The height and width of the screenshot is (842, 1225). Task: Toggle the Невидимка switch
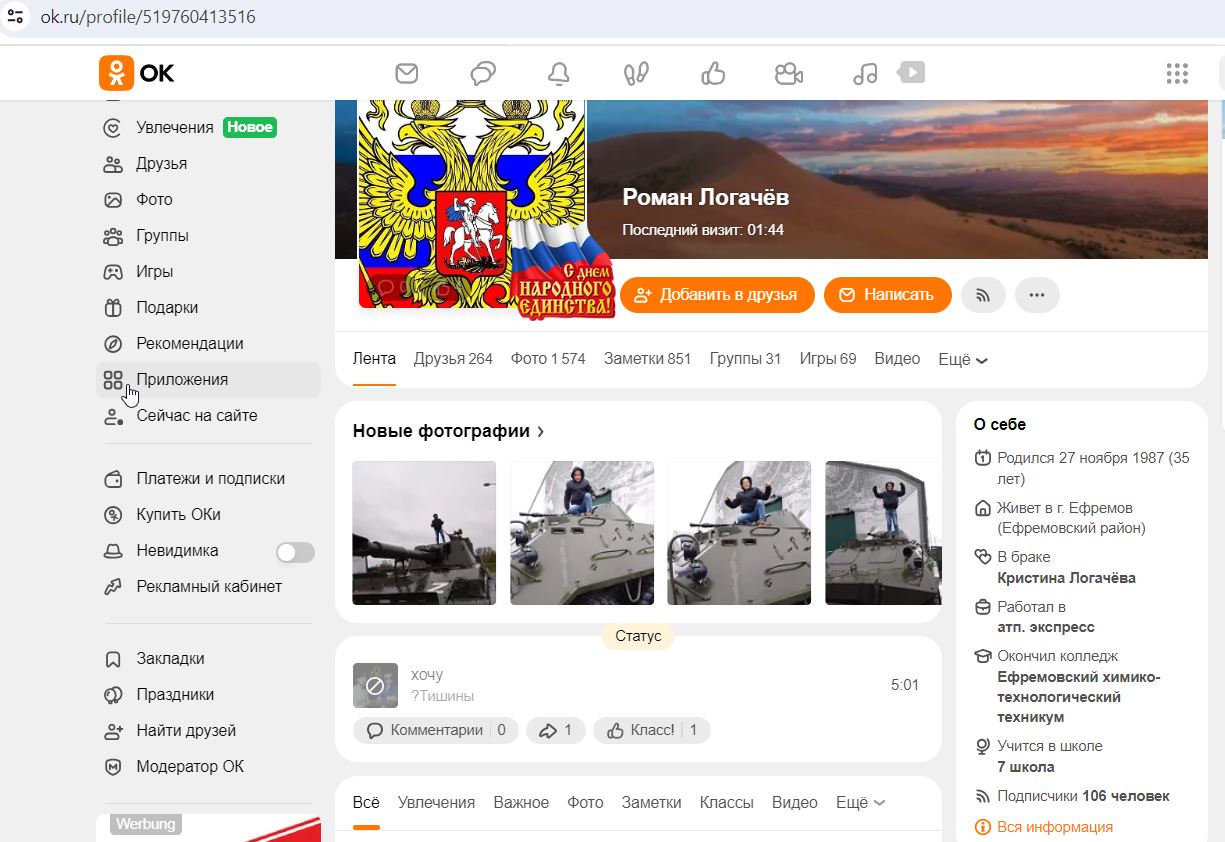pos(295,552)
